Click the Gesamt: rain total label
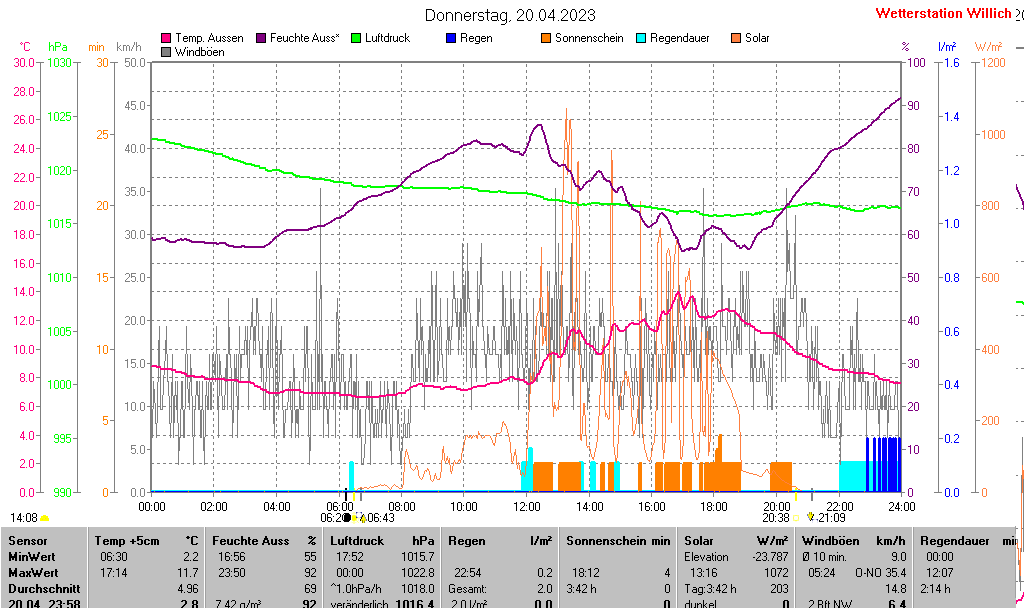Image resolution: width=1024 pixels, height=608 pixels. (x=468, y=588)
